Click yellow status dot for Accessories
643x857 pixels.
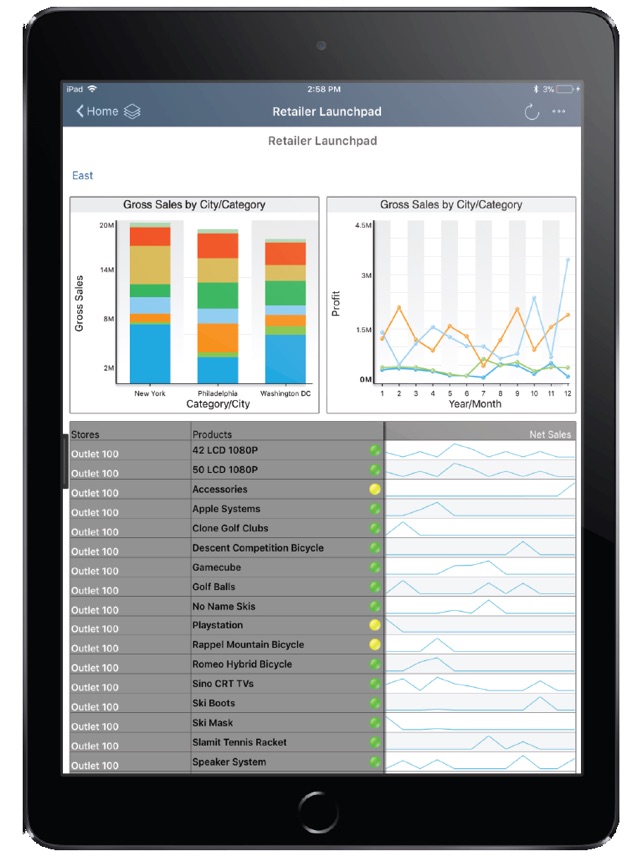[375, 489]
